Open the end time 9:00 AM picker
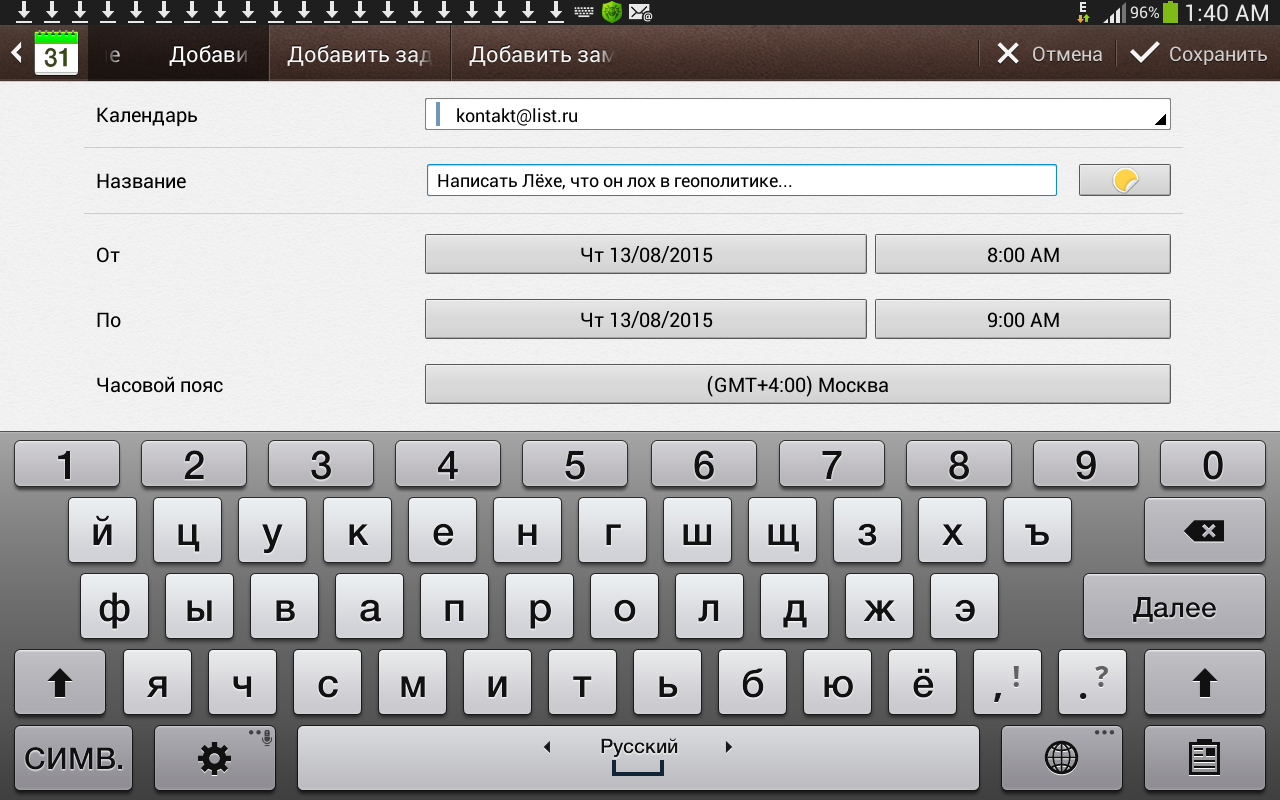 (x=1023, y=319)
